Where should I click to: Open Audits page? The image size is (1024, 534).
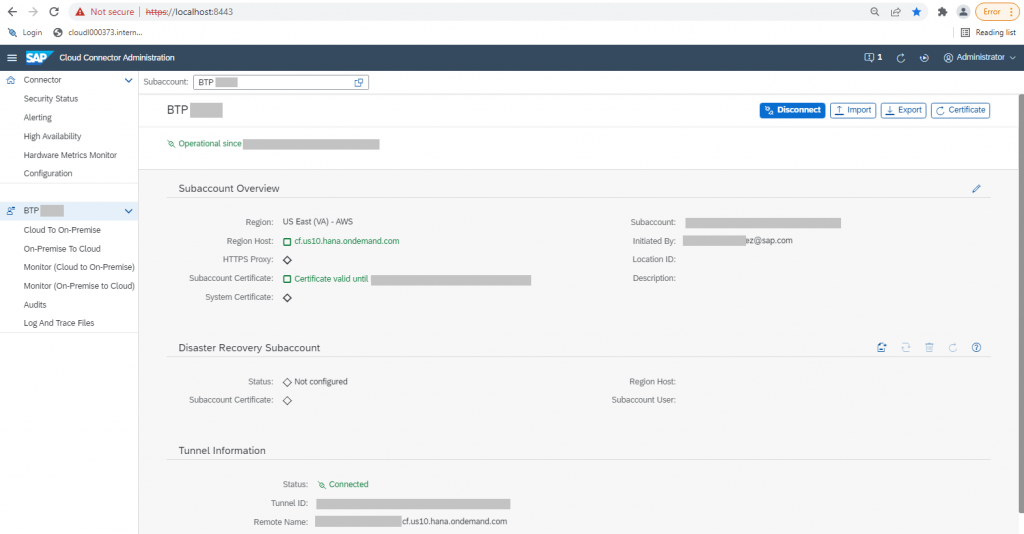pyautogui.click(x=35, y=305)
